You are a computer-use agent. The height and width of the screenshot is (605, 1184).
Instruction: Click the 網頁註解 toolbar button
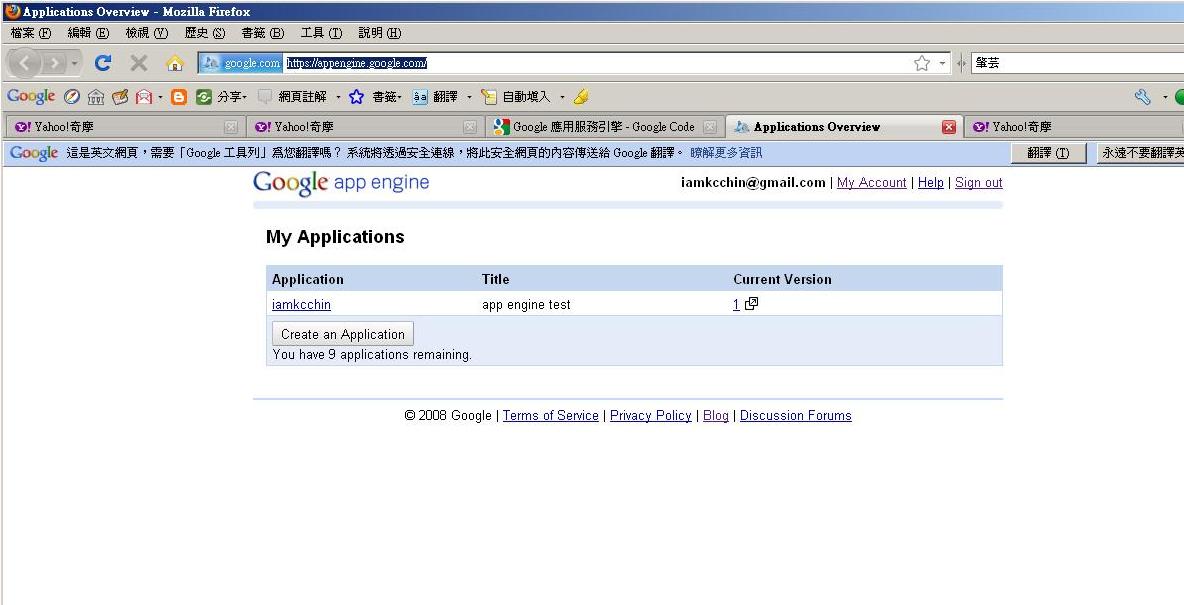coord(293,97)
